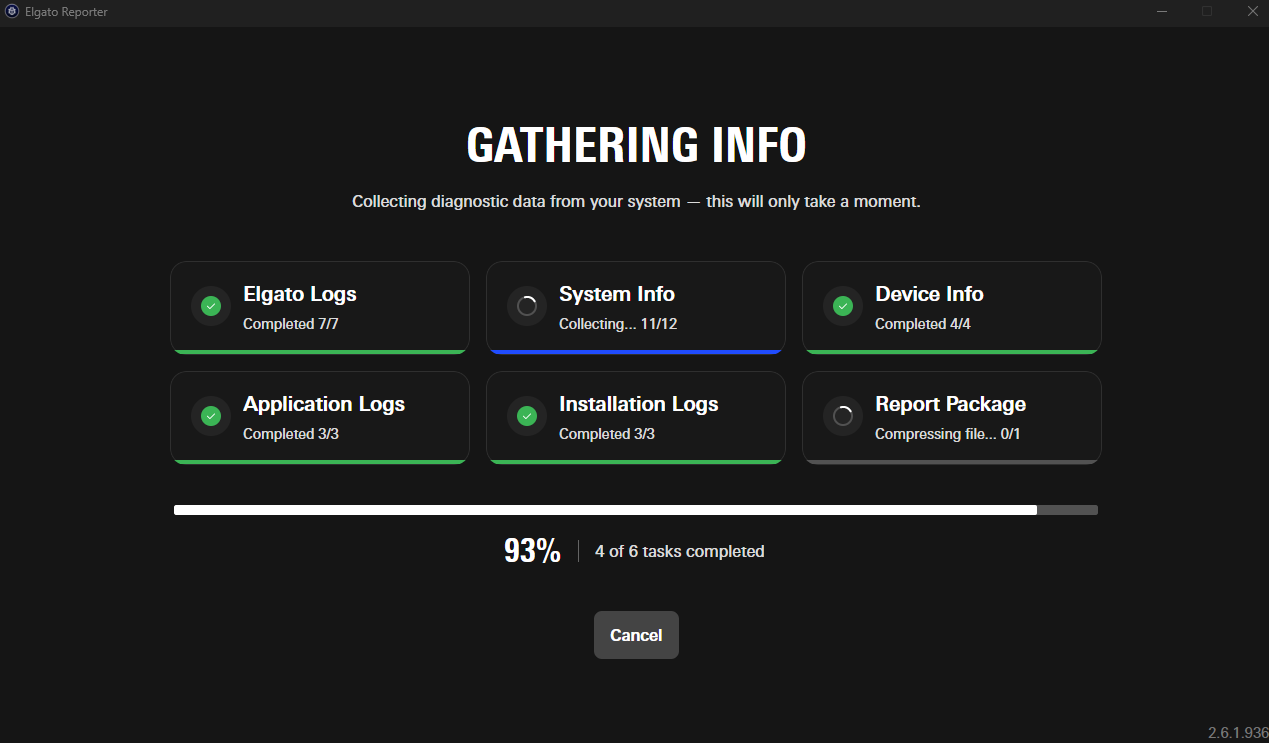Click the GATHERING INFO heading
Image resolution: width=1269 pixels, height=743 pixels.
(x=636, y=146)
